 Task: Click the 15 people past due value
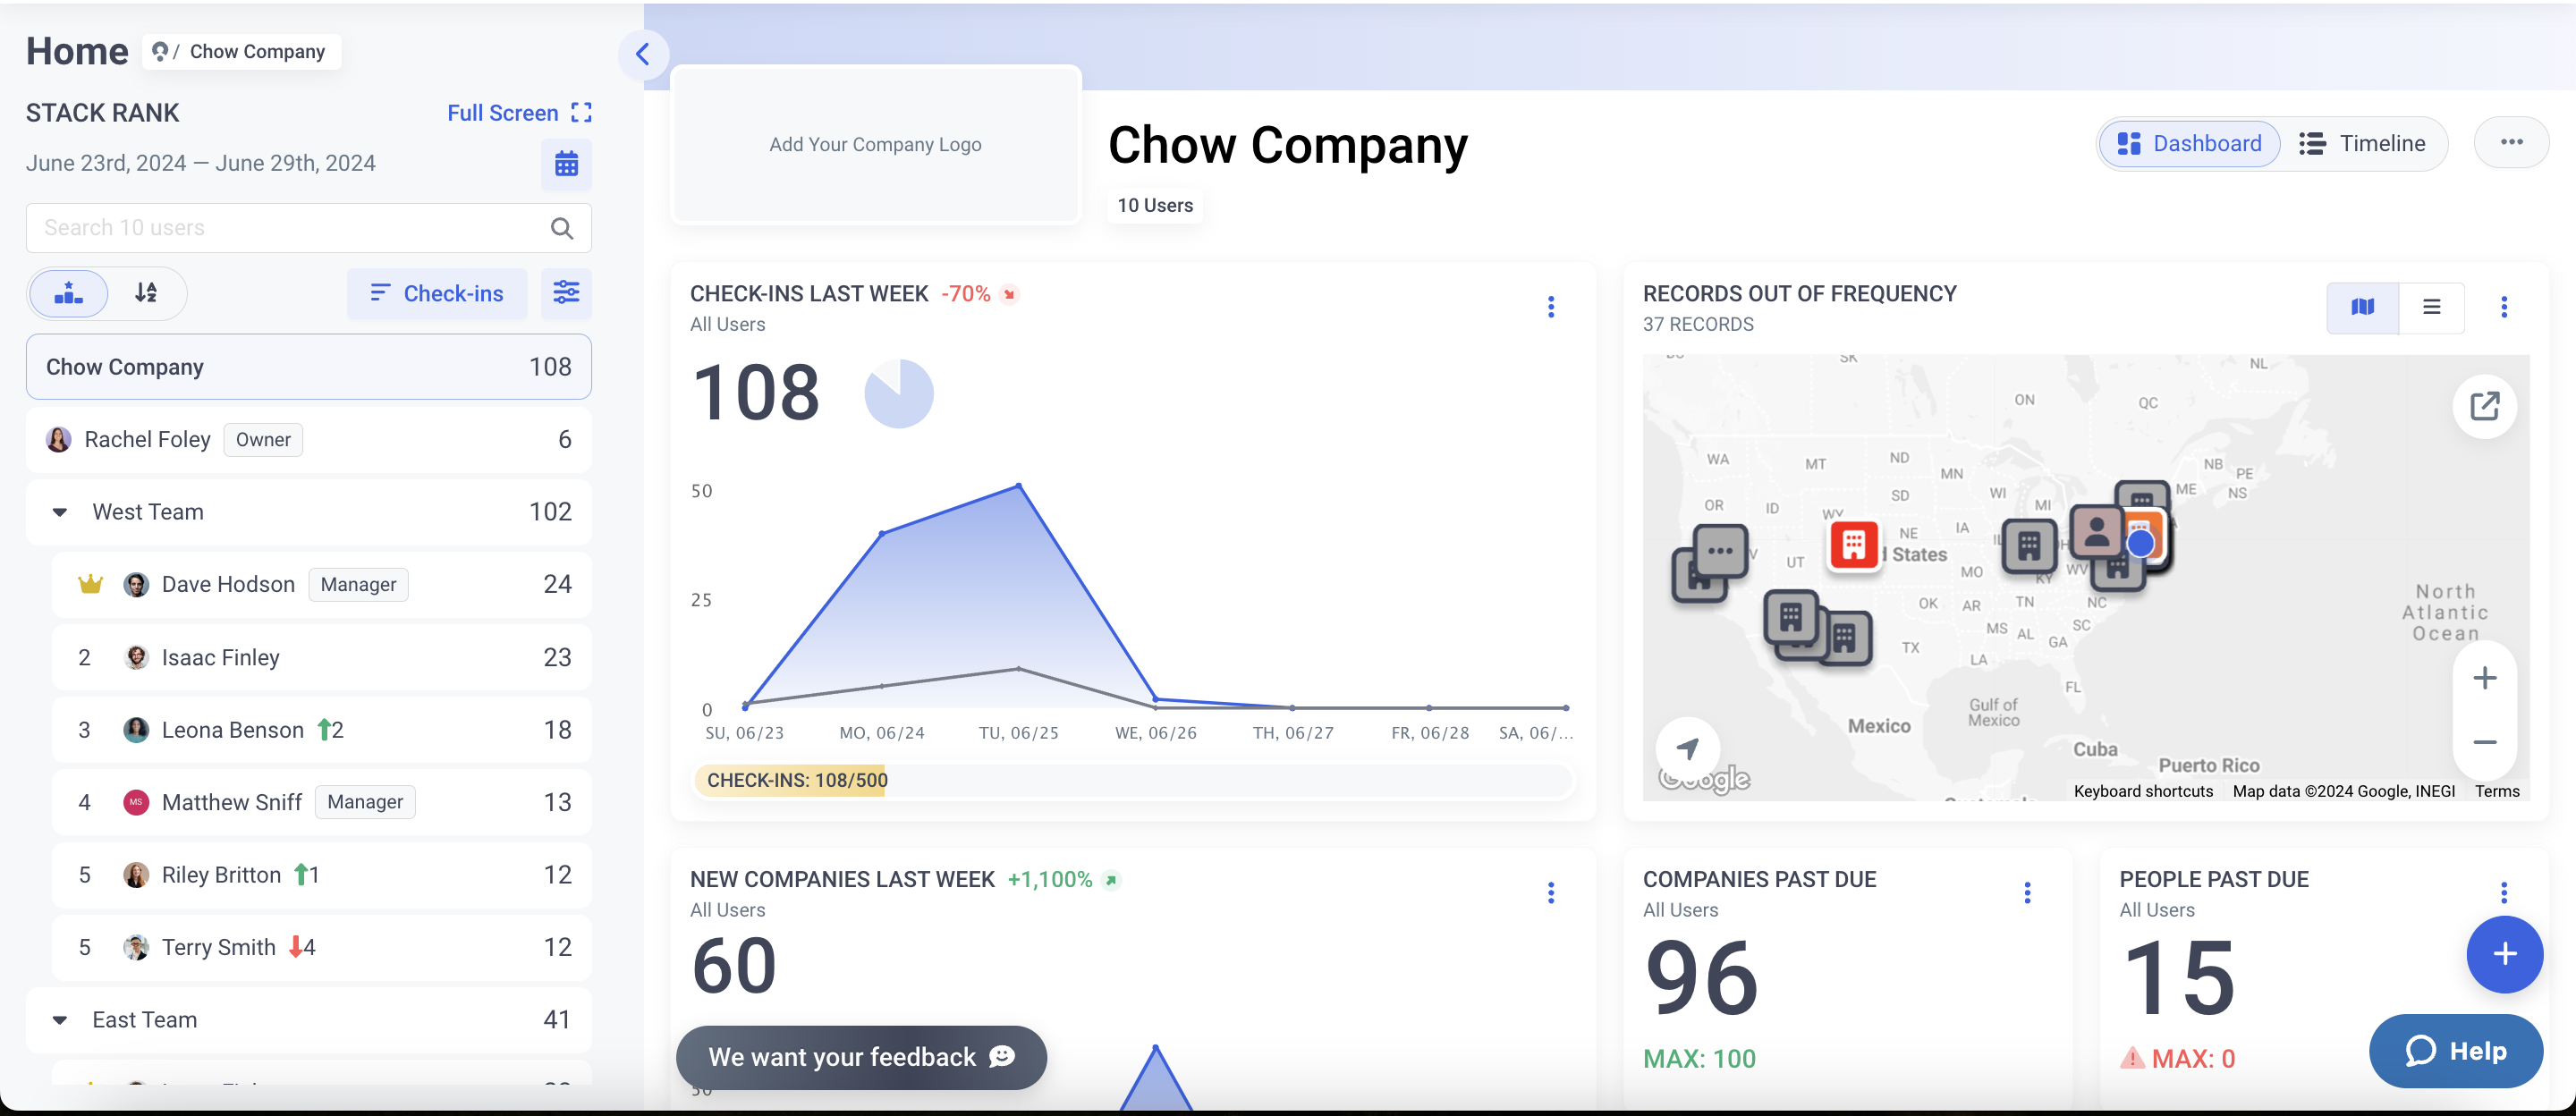coord(2178,978)
